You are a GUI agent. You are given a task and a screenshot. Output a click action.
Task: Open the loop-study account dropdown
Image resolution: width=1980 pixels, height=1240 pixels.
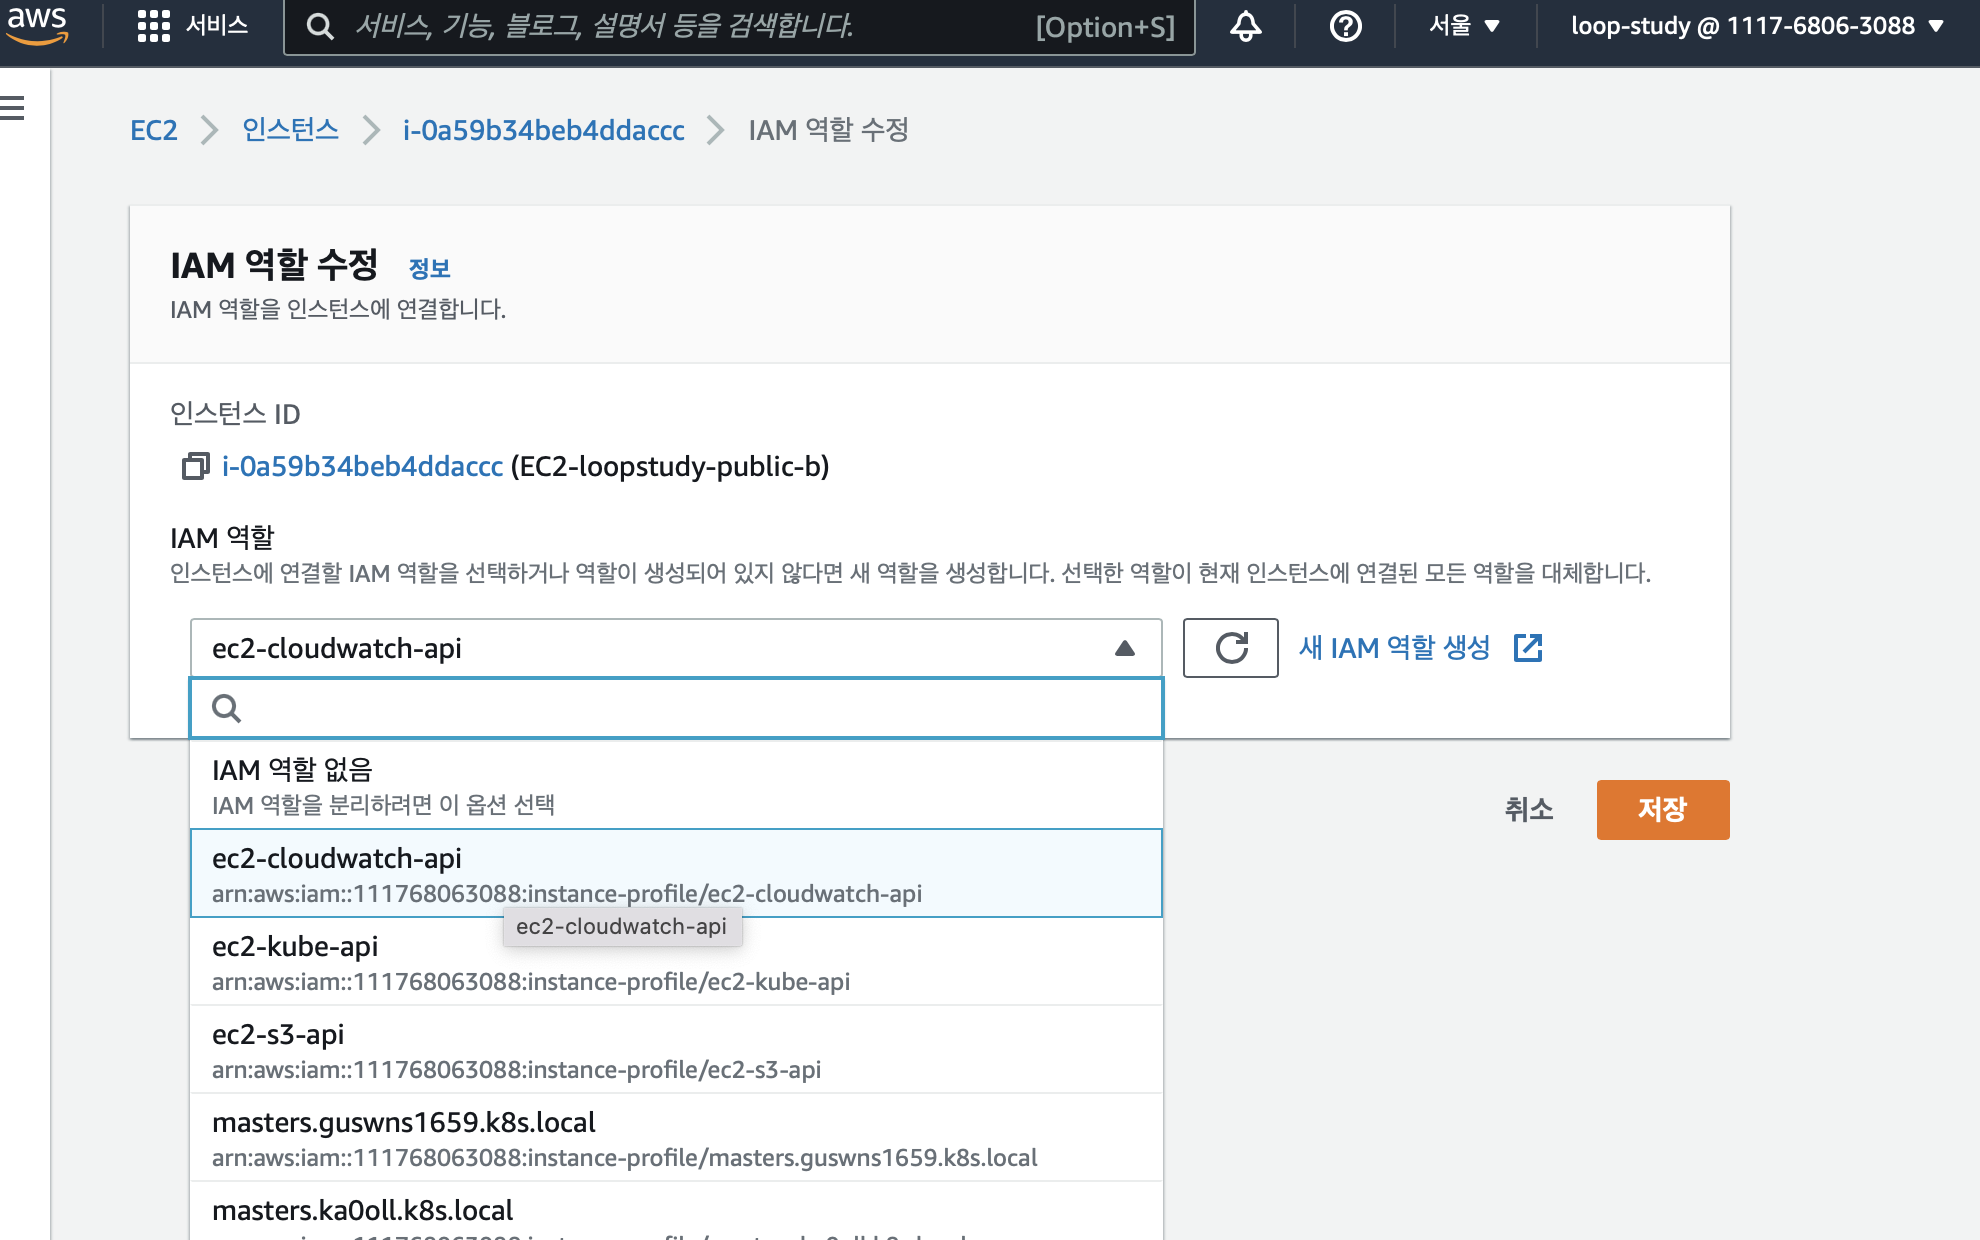pos(1757,26)
